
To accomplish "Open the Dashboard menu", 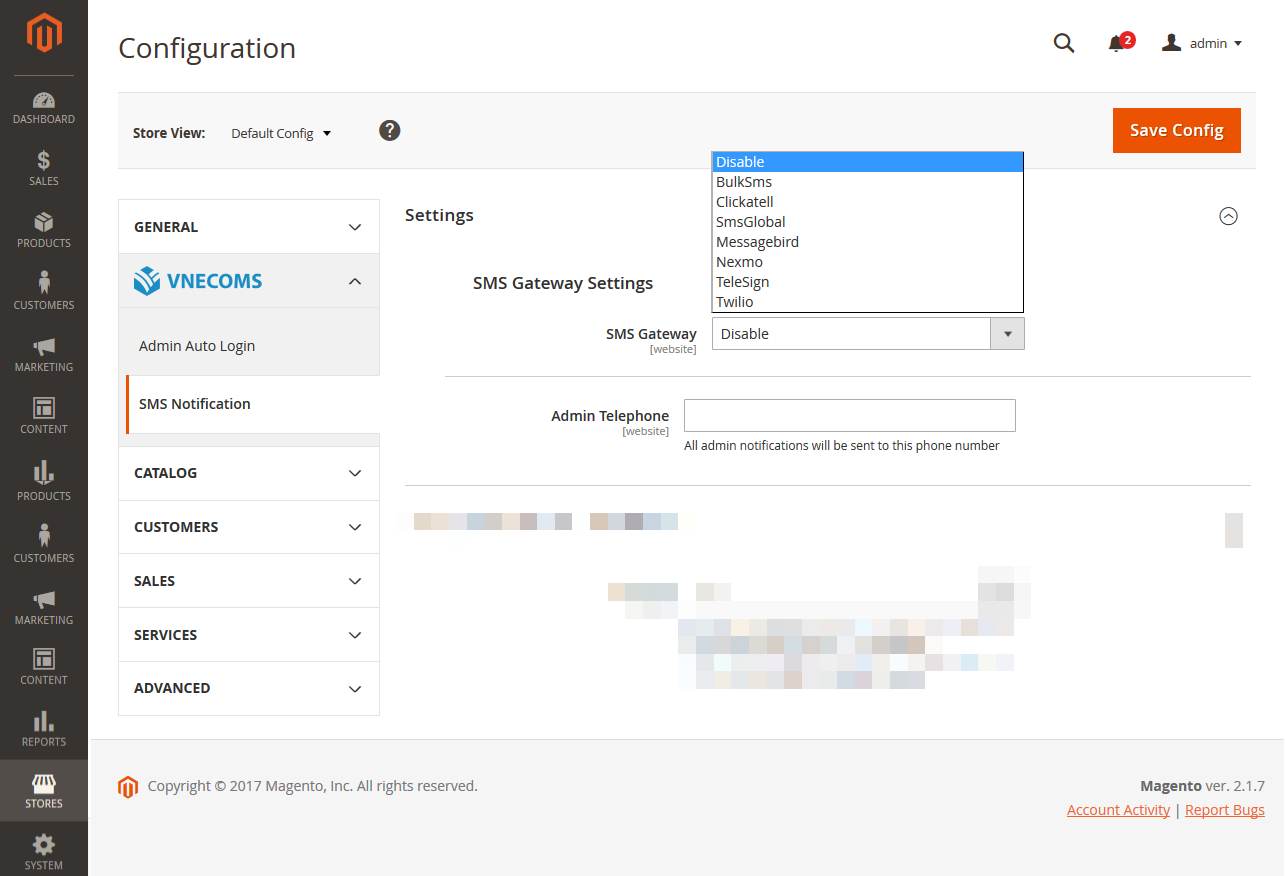I will 44,108.
